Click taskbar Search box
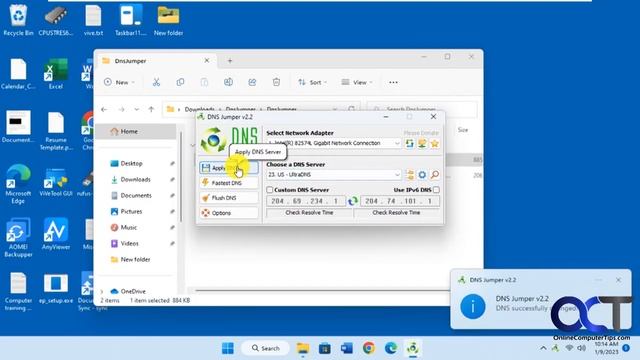Screen dimensions: 640x360 click(x=265, y=348)
